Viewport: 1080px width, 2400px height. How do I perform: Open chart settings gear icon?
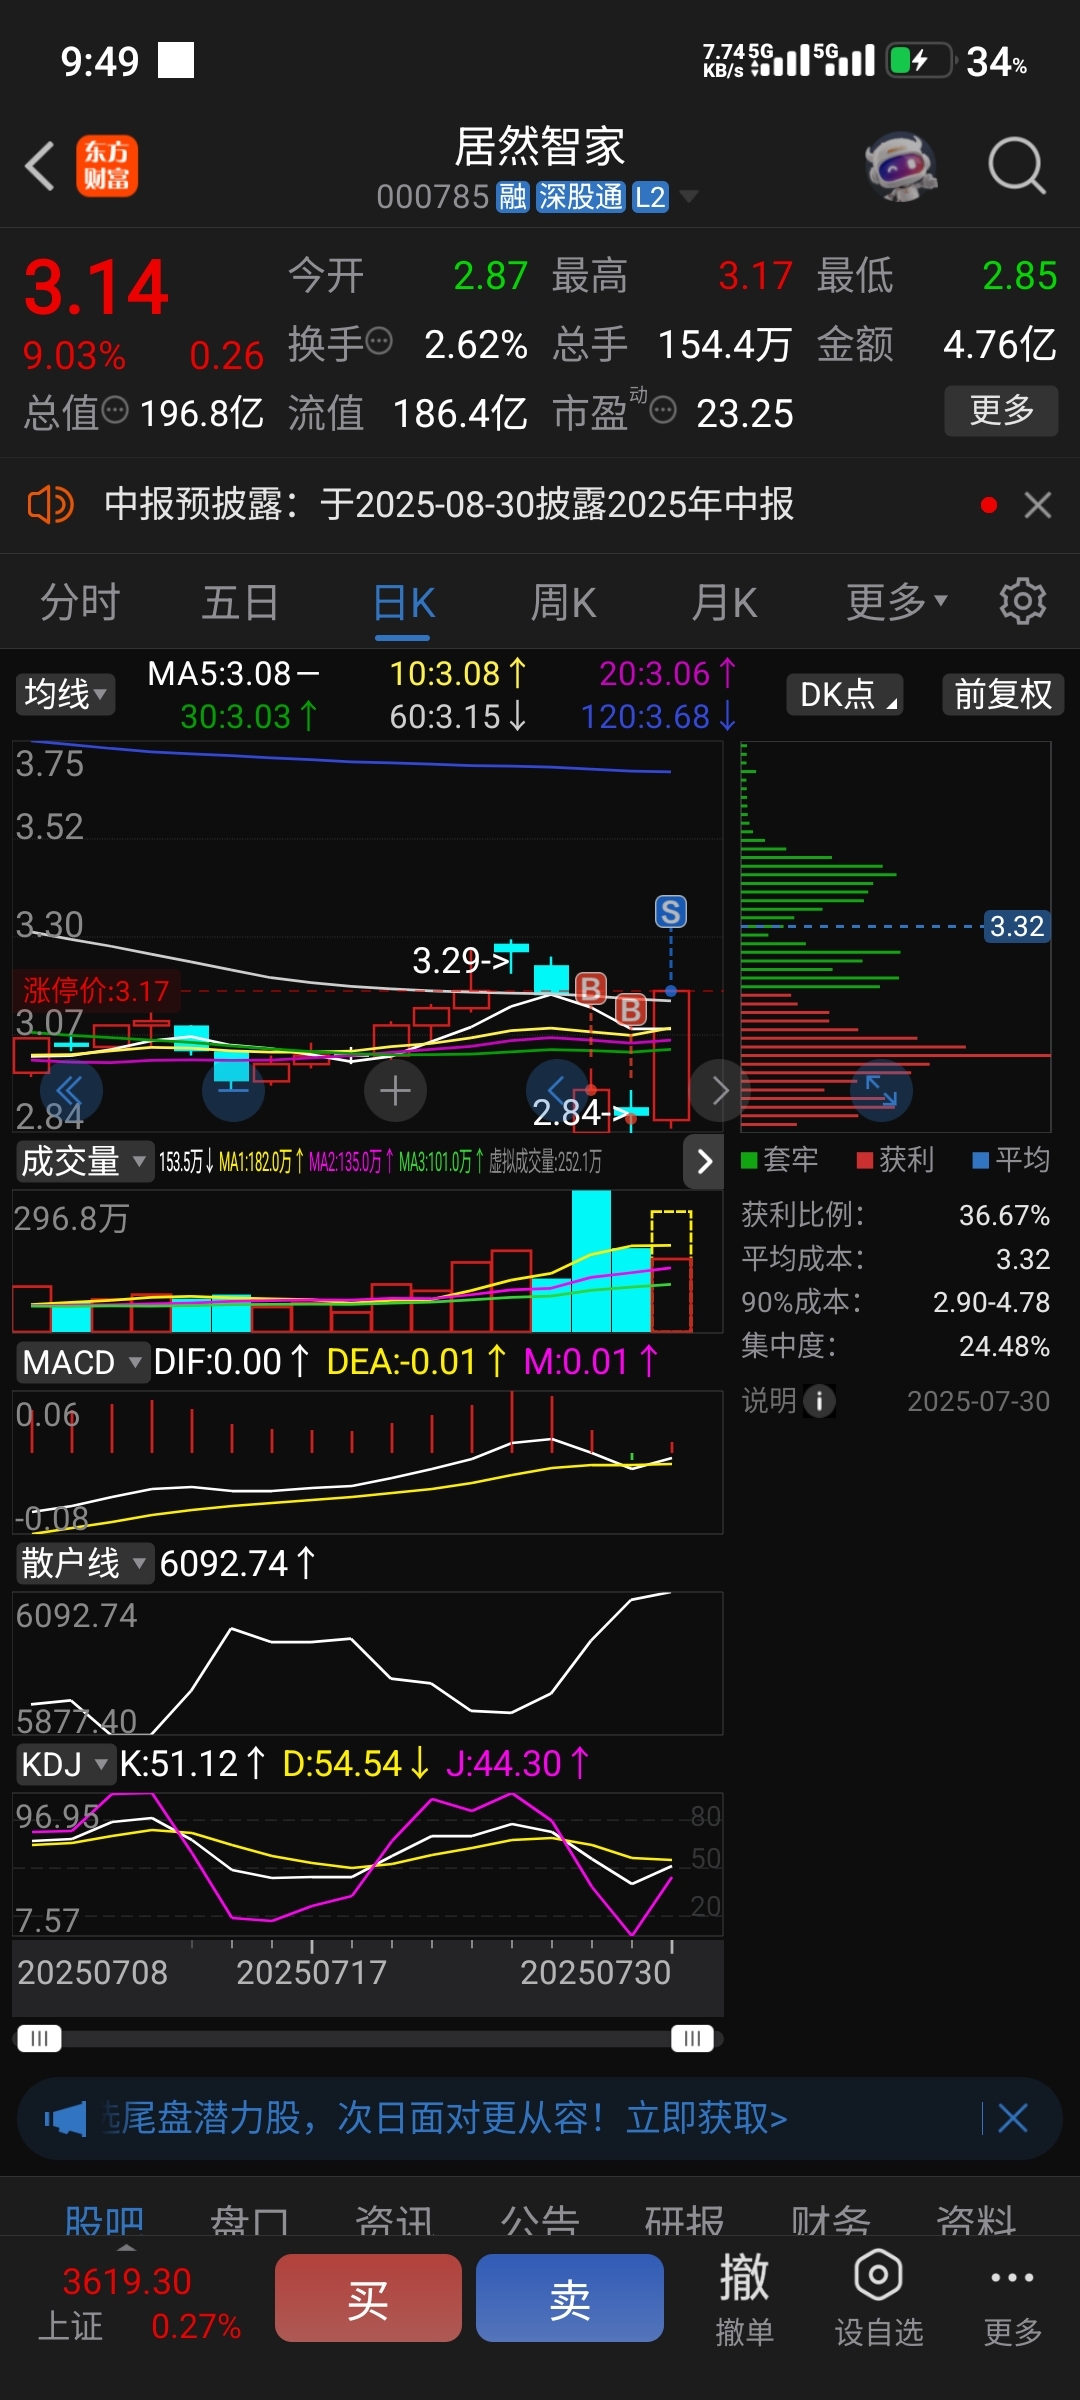[1022, 602]
